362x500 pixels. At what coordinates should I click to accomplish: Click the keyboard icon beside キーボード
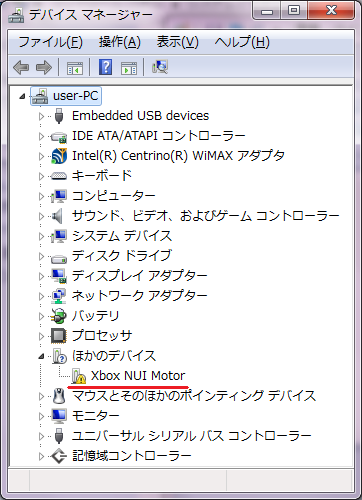tap(59, 176)
